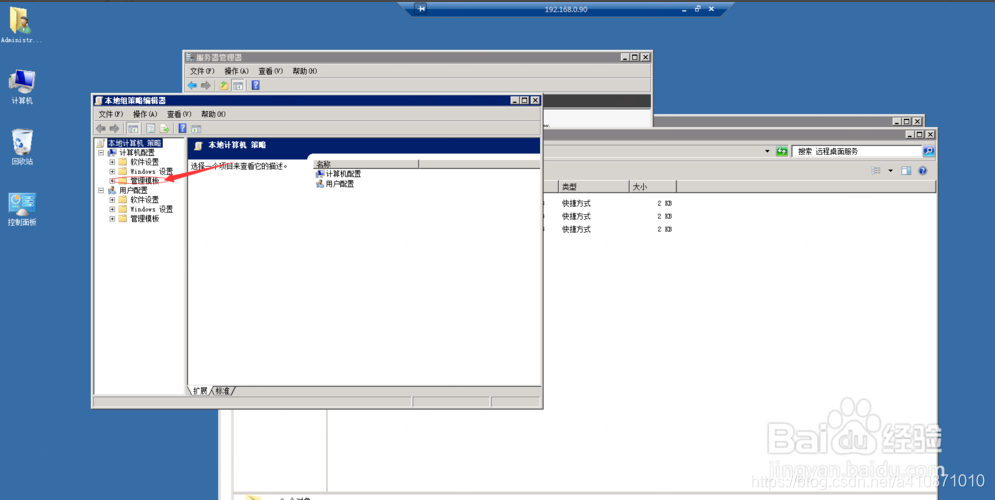Select 管理模板 folder under 计算机配置

pyautogui.click(x=145, y=181)
